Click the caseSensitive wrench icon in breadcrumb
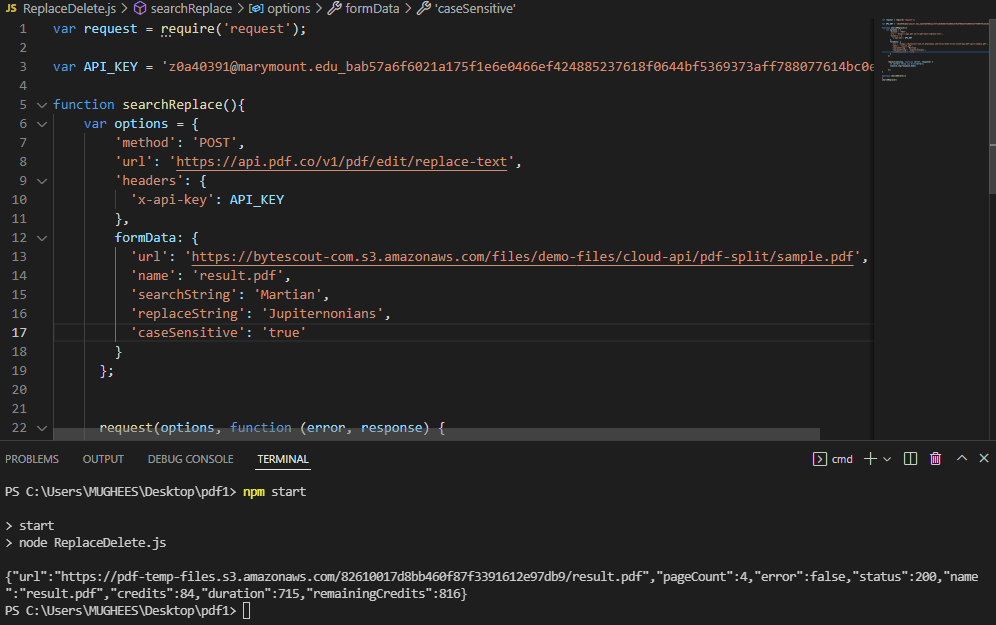This screenshot has height=625, width=996. [x=423, y=8]
